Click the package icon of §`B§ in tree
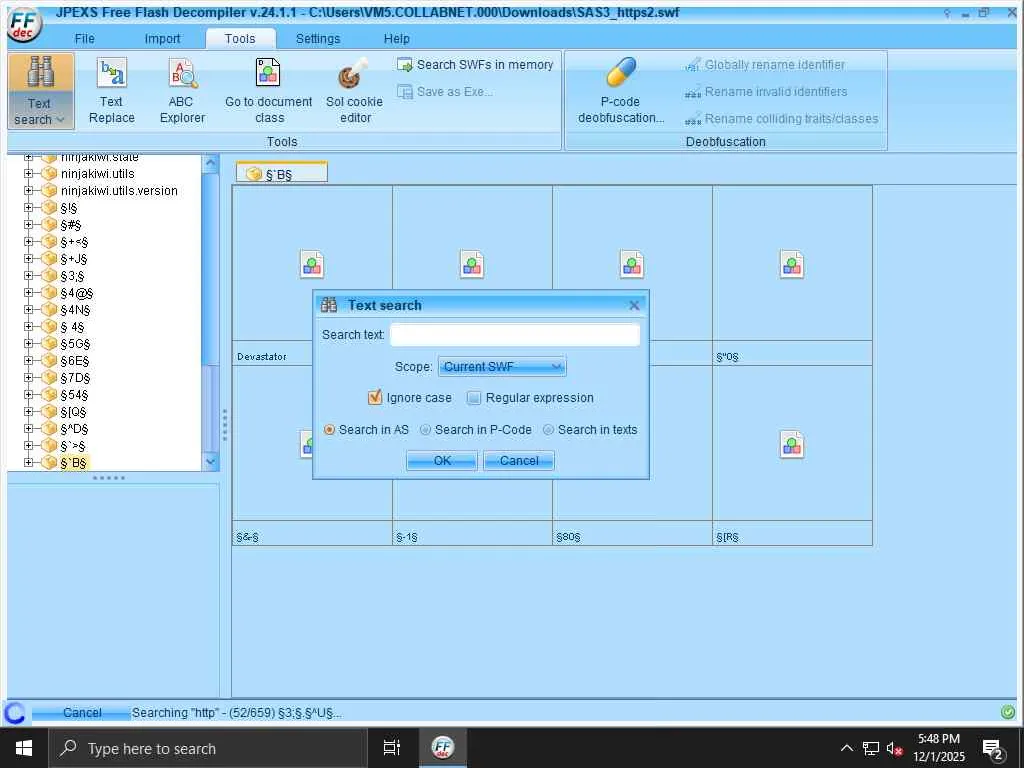 50,462
